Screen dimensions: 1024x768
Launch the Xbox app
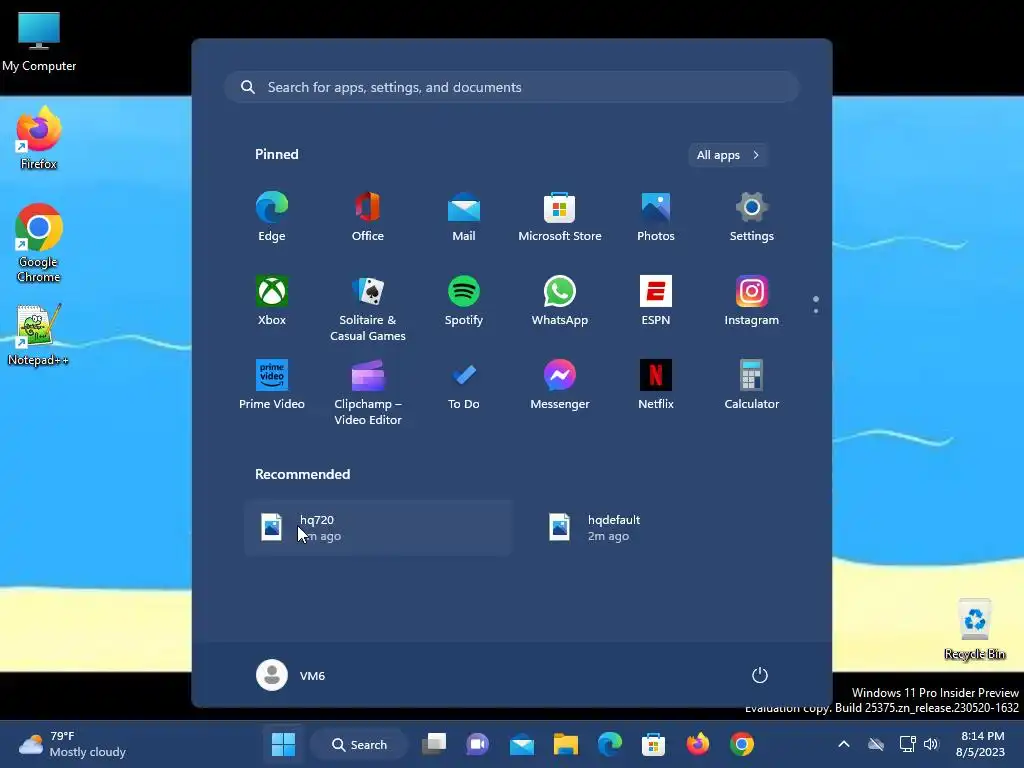(272, 300)
